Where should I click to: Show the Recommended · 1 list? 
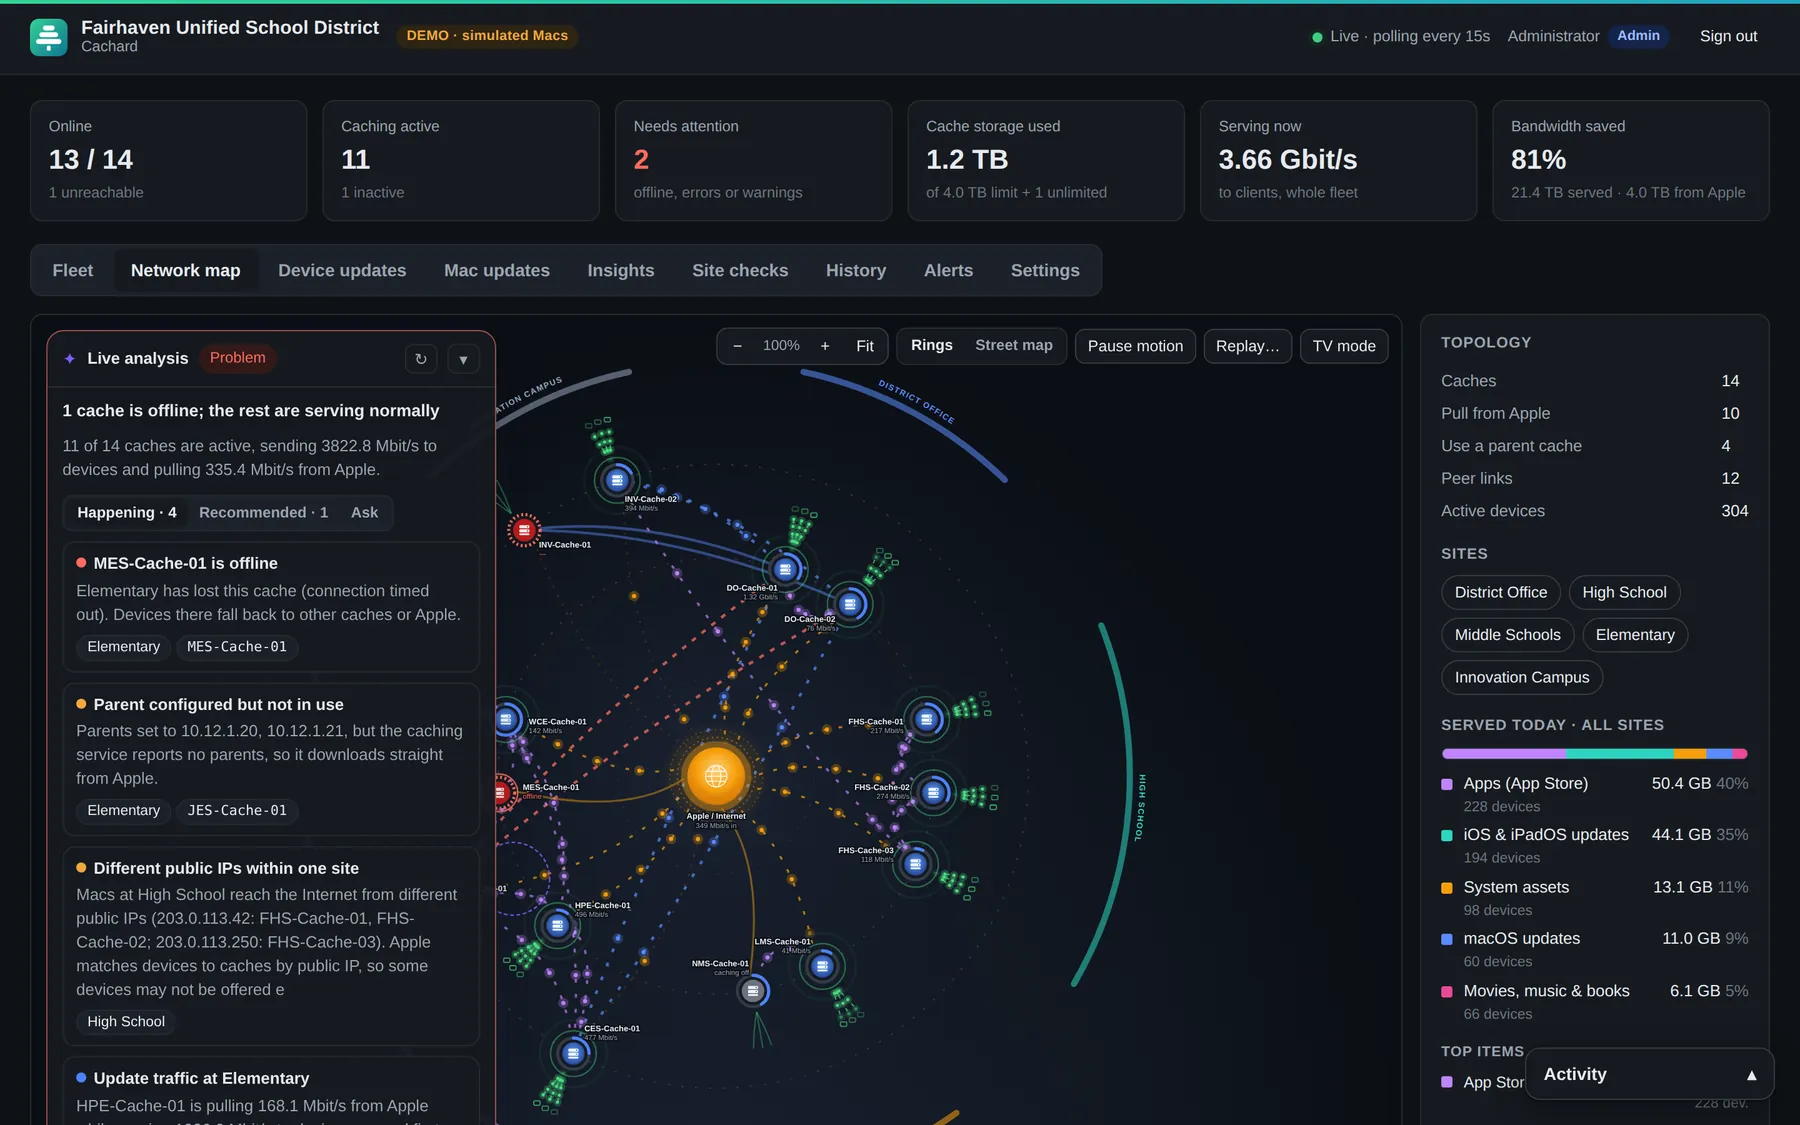[263, 513]
